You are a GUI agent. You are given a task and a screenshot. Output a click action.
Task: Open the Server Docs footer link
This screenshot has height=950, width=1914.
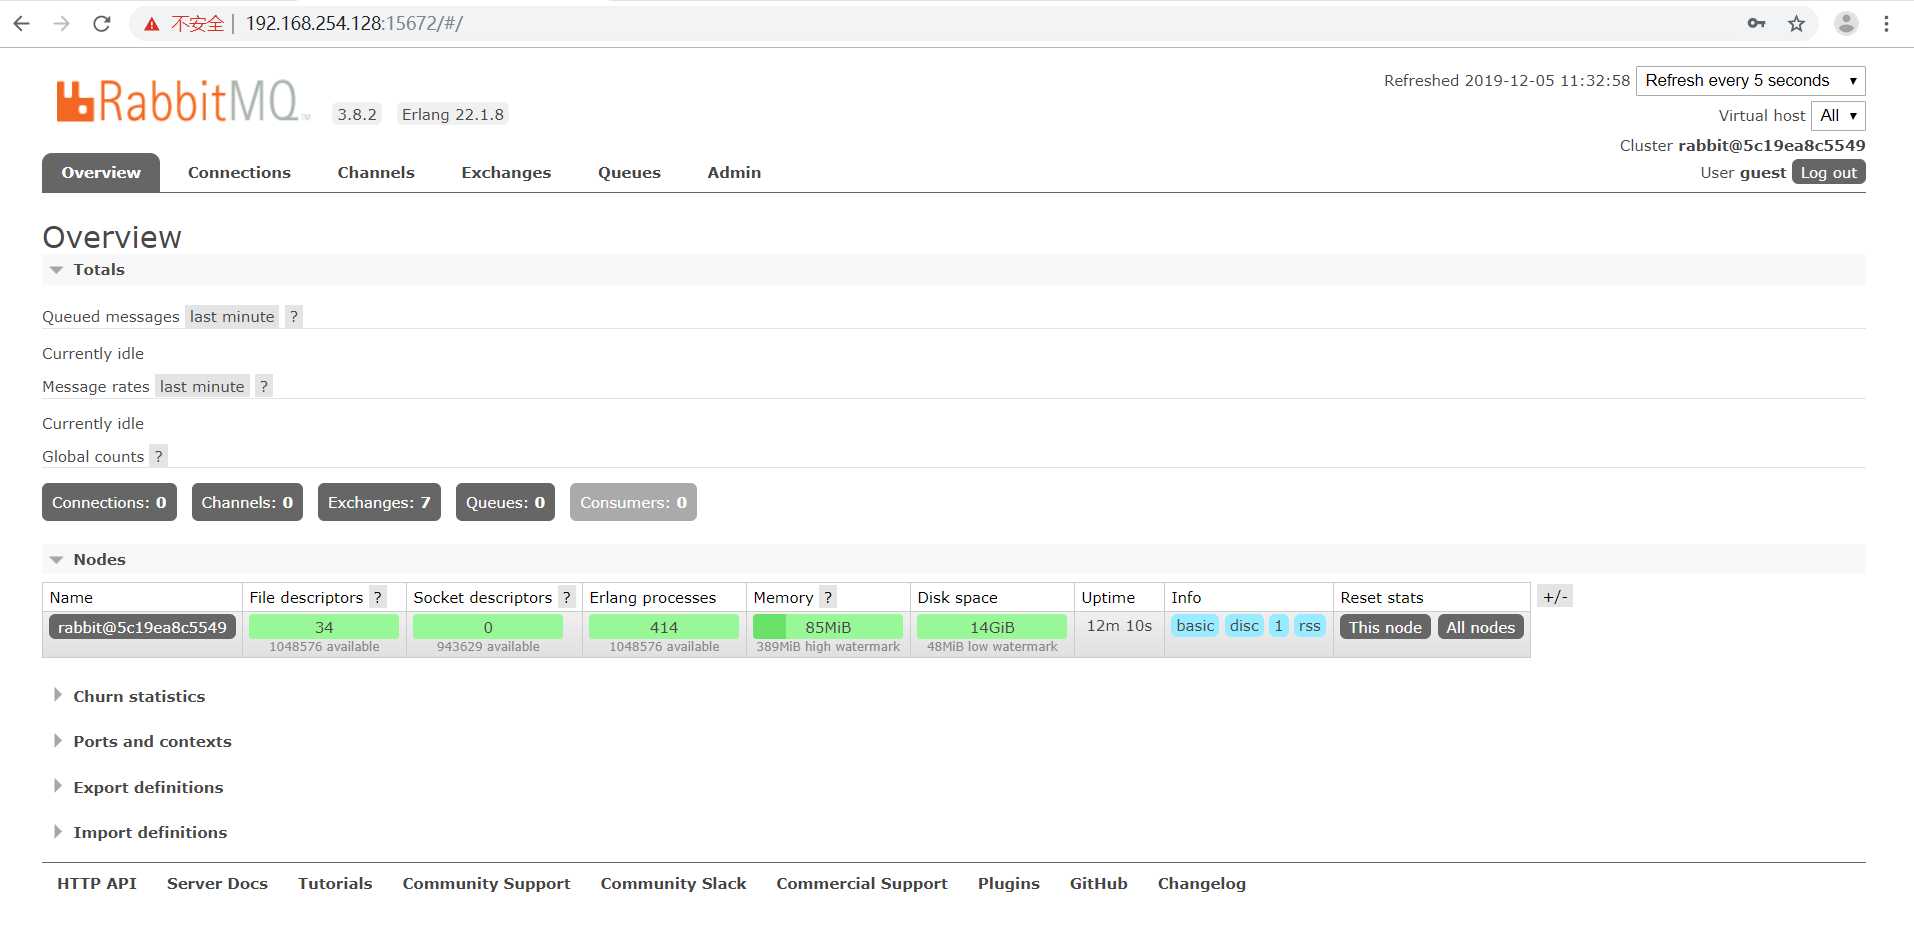click(217, 884)
